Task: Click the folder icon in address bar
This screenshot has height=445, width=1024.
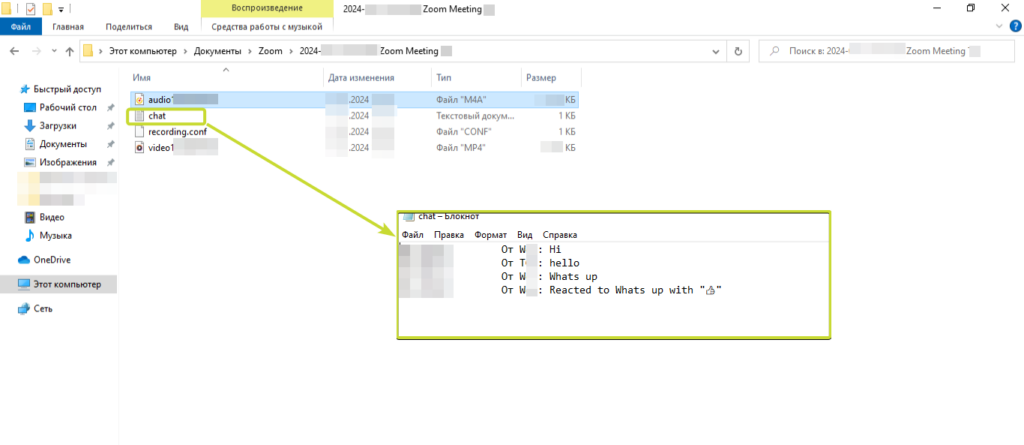Action: 88,51
